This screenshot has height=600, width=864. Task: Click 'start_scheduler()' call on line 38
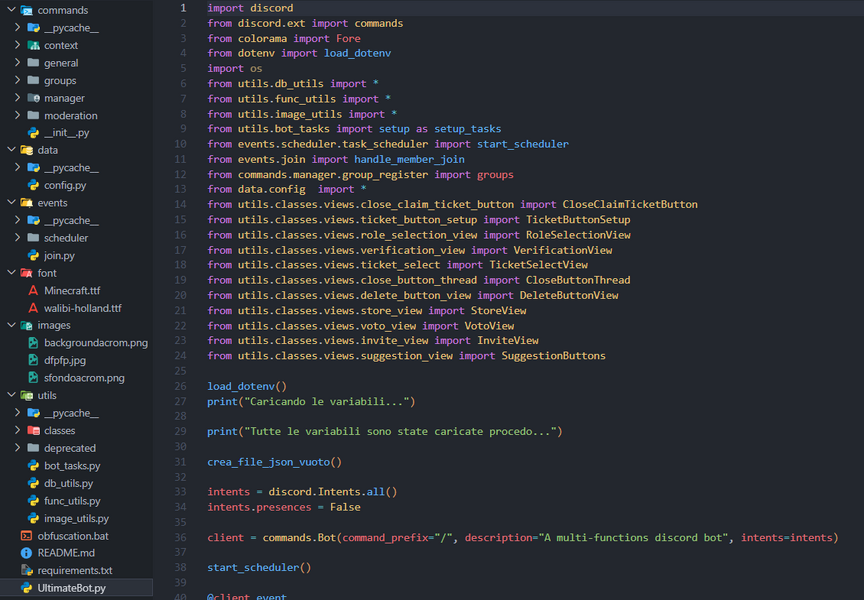click(259, 567)
